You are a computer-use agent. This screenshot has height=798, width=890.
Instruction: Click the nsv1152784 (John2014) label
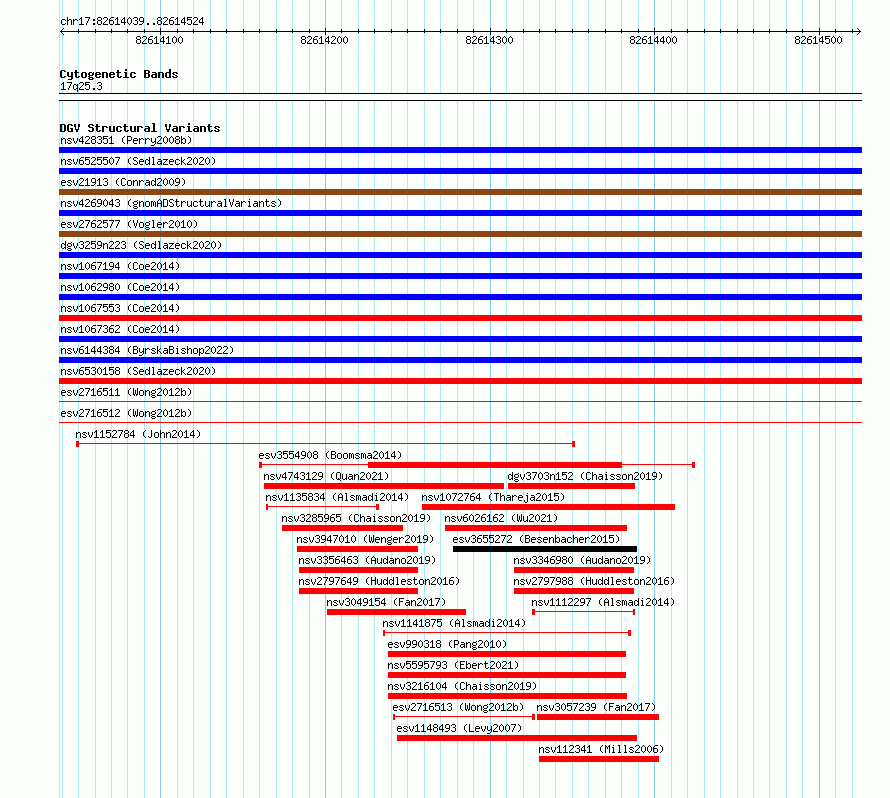138,434
